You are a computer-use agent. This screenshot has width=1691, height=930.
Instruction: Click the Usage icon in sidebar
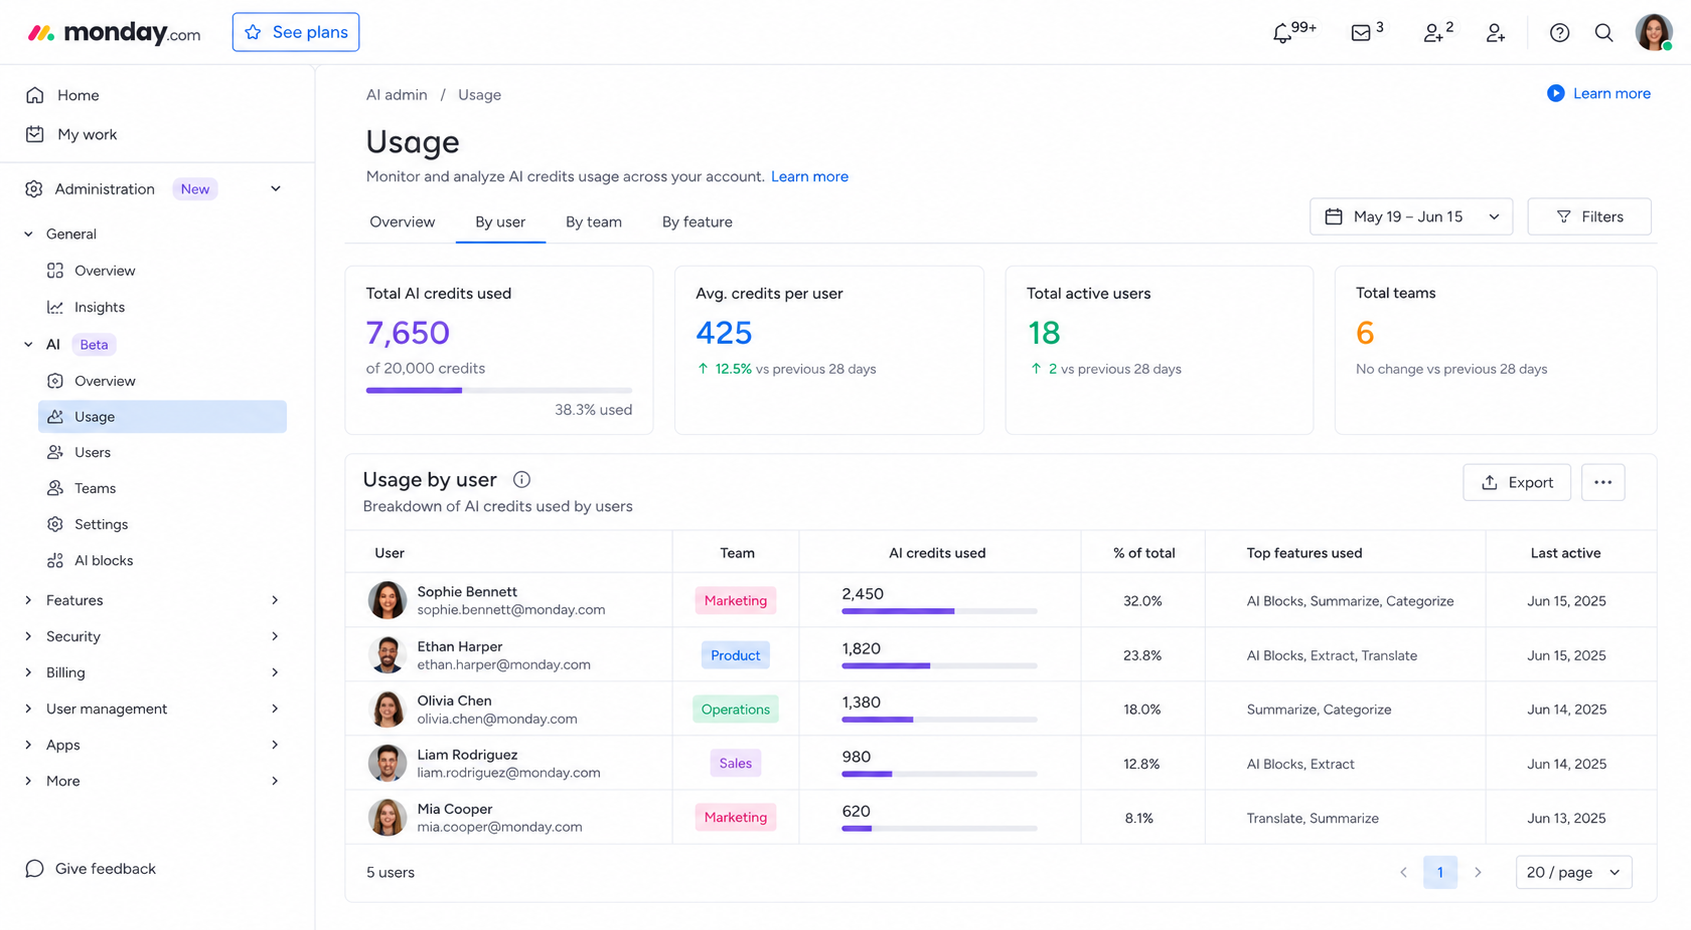(55, 417)
